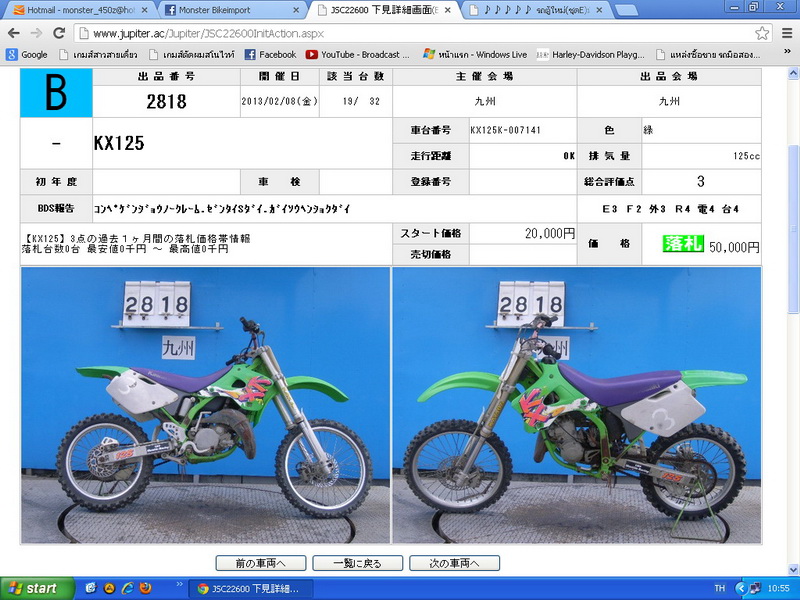Go back with the browser back arrow
Viewport: 800px width, 600px height.
click(13, 34)
